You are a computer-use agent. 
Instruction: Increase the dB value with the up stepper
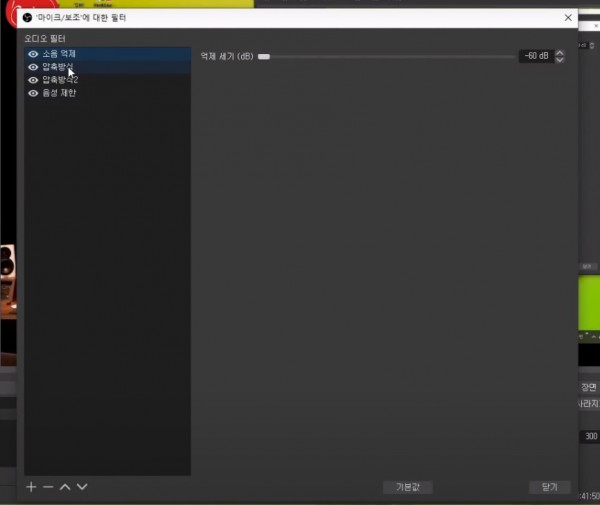click(559, 53)
